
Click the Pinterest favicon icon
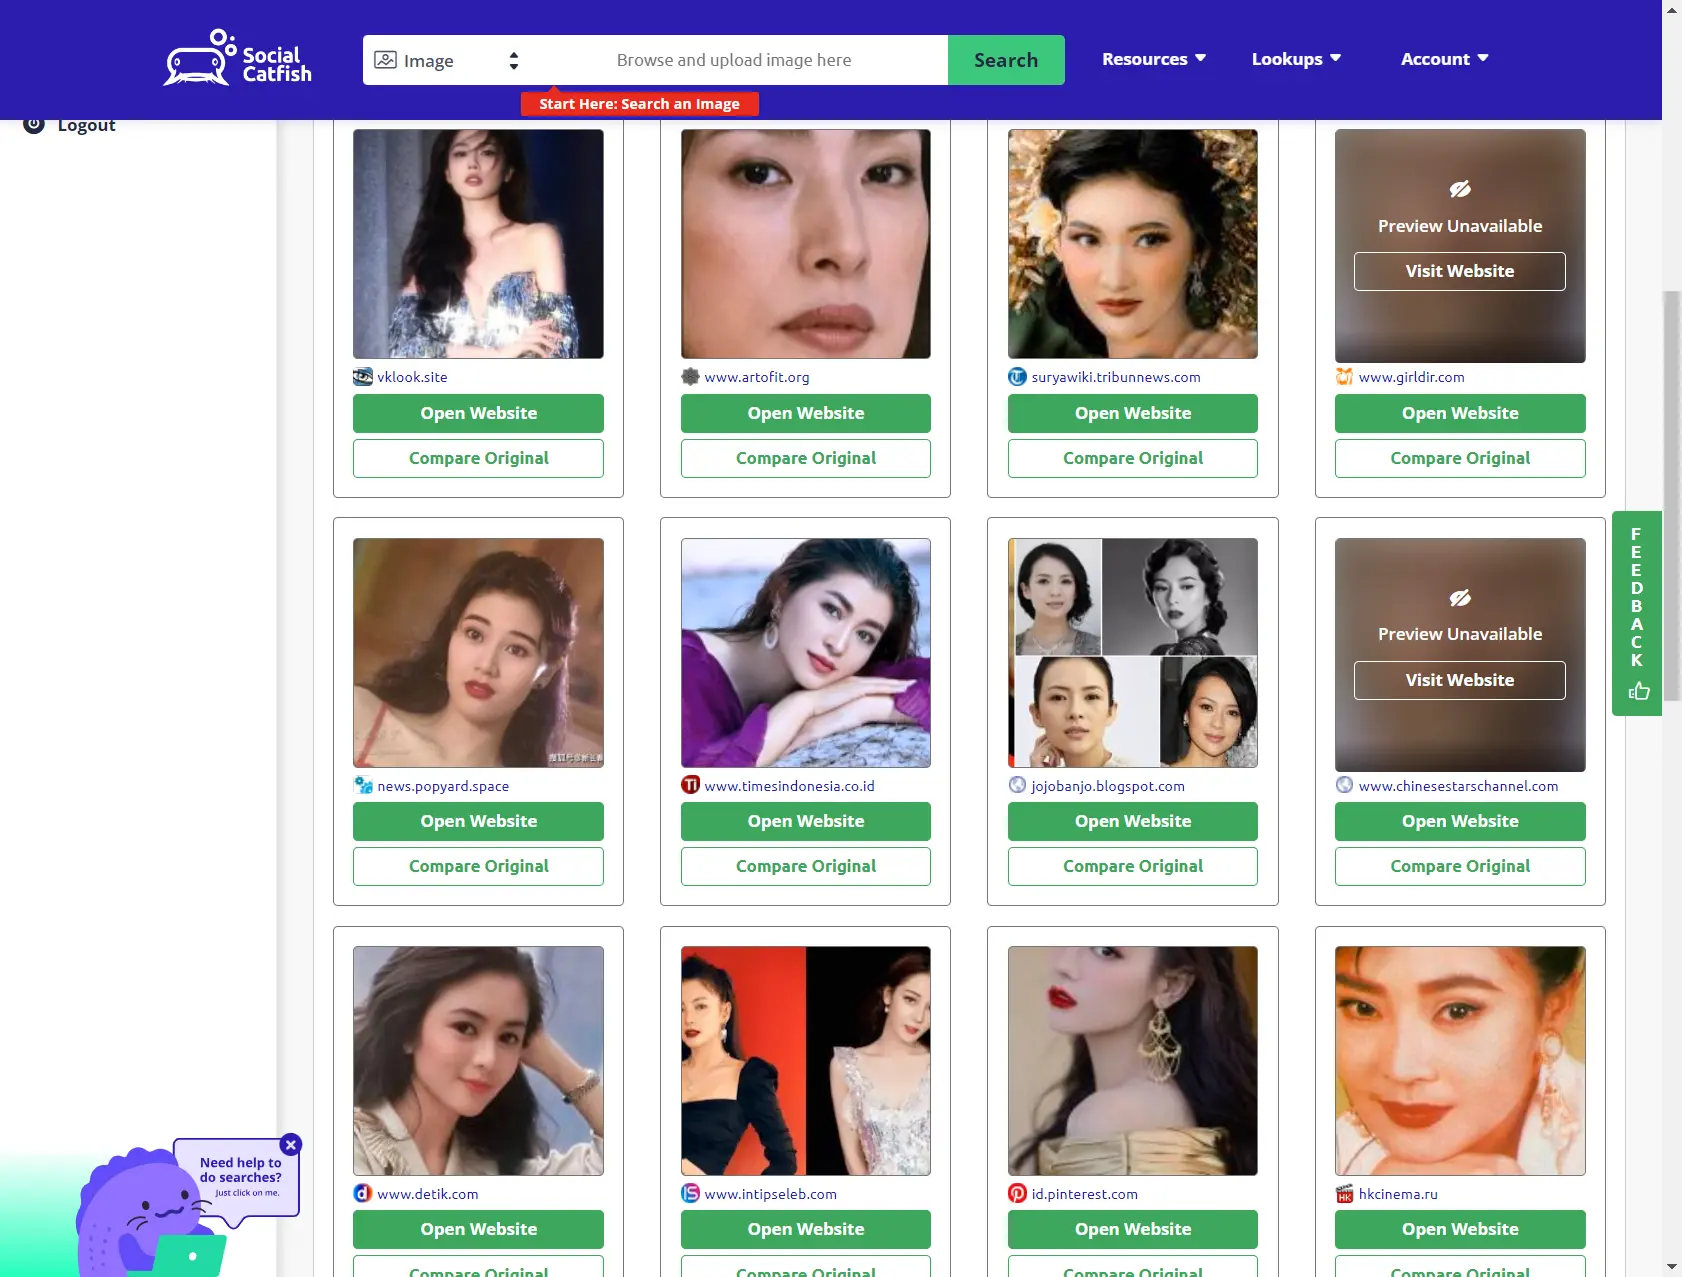[x=1017, y=1193]
